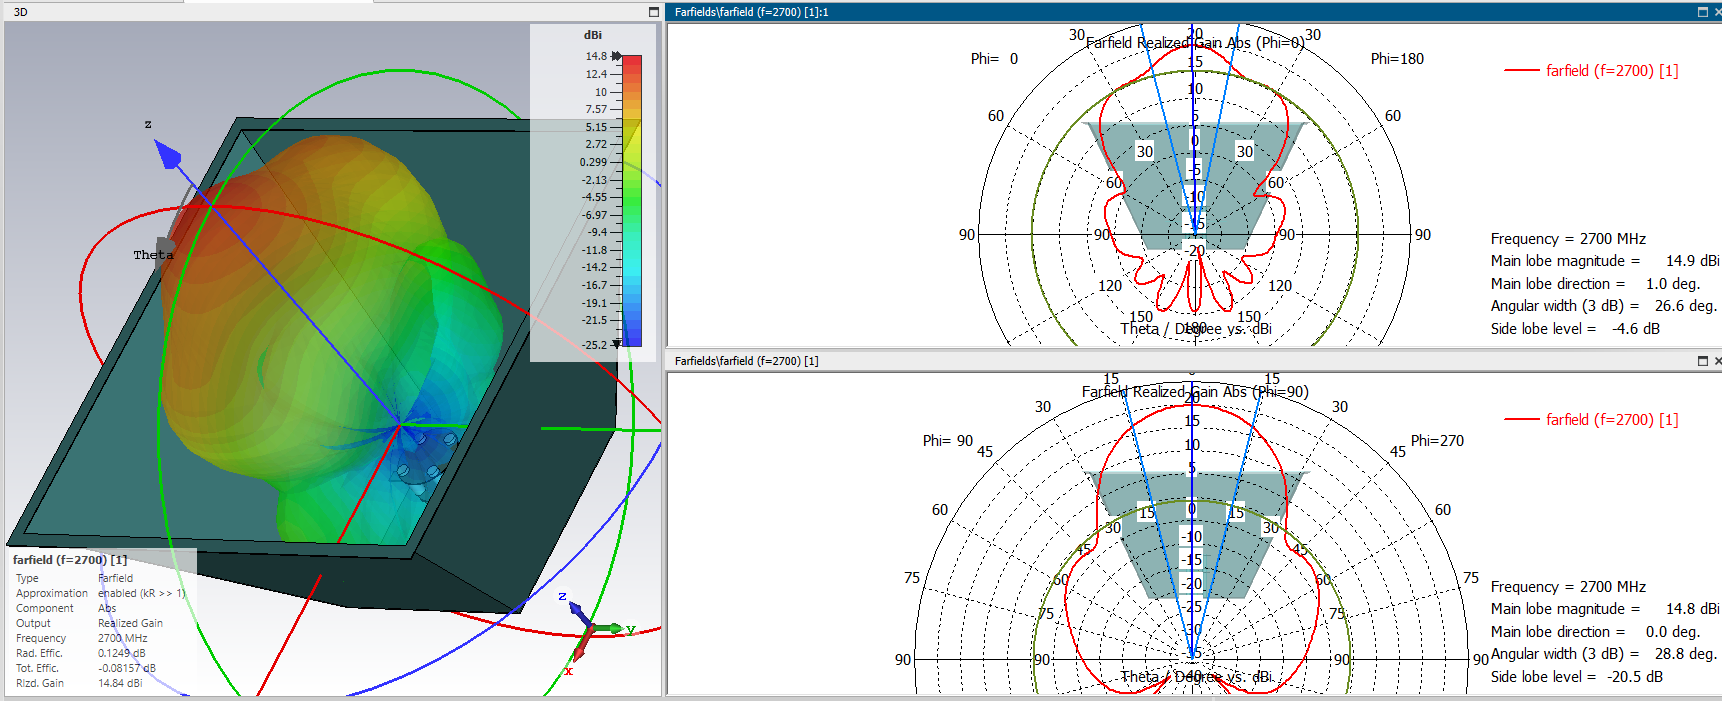
Task: Click the Farfield Realized Gain Abs (Phi=90) title
Action: (1195, 392)
